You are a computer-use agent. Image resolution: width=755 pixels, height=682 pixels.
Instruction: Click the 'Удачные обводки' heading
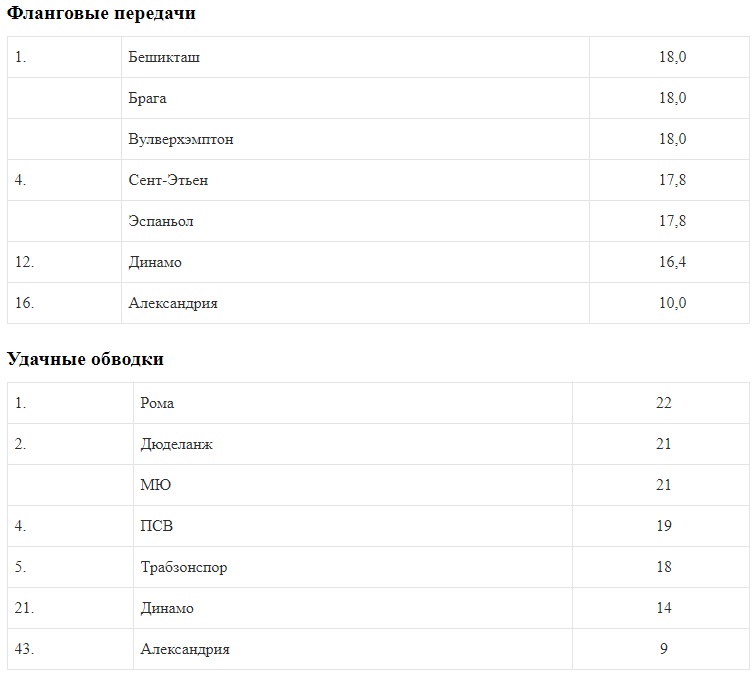pos(86,359)
